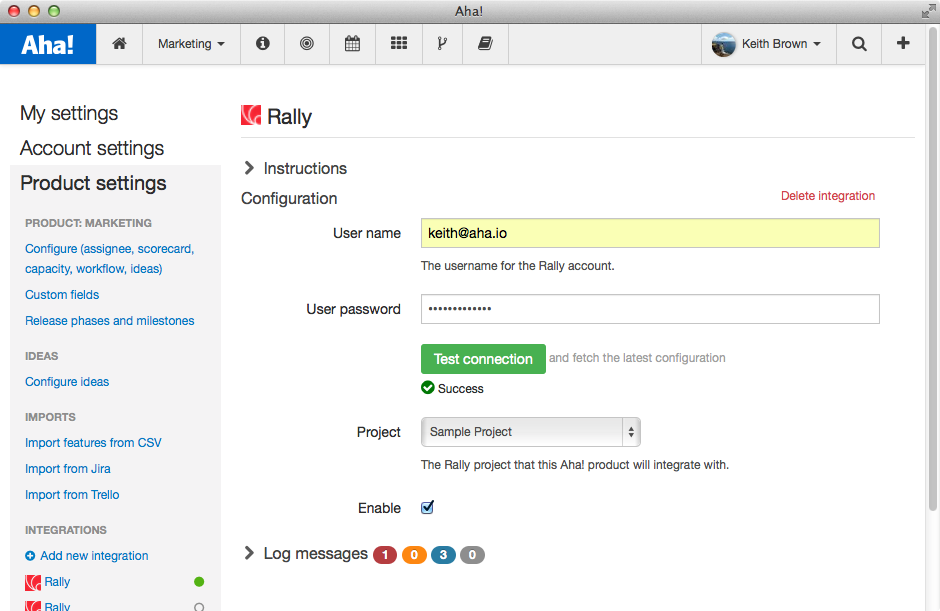Click the search magnifier icon
Image resolution: width=940 pixels, height=611 pixels.
tap(859, 43)
